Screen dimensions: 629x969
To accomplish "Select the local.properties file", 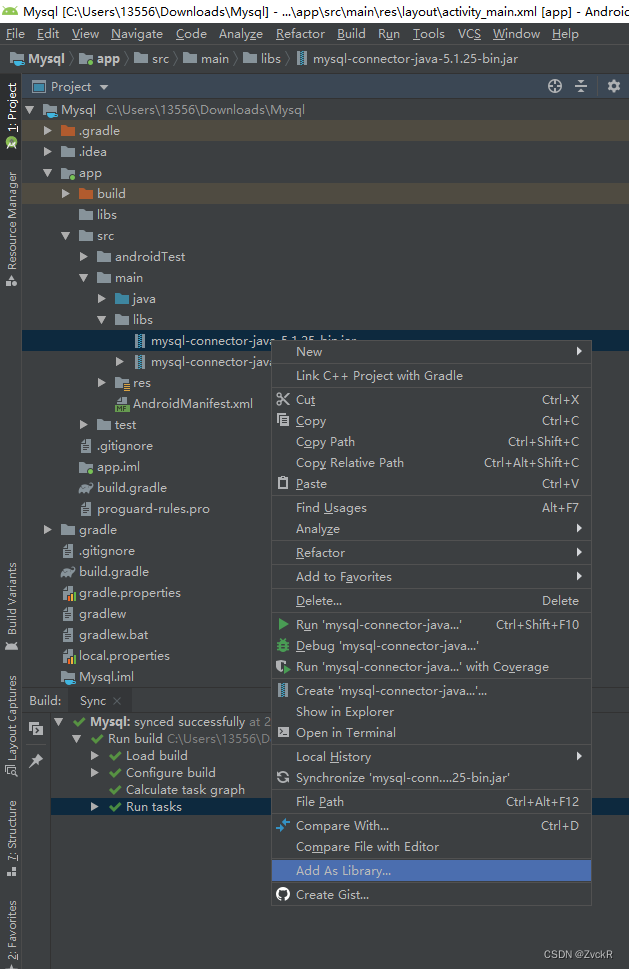I will pyautogui.click(x=124, y=656).
